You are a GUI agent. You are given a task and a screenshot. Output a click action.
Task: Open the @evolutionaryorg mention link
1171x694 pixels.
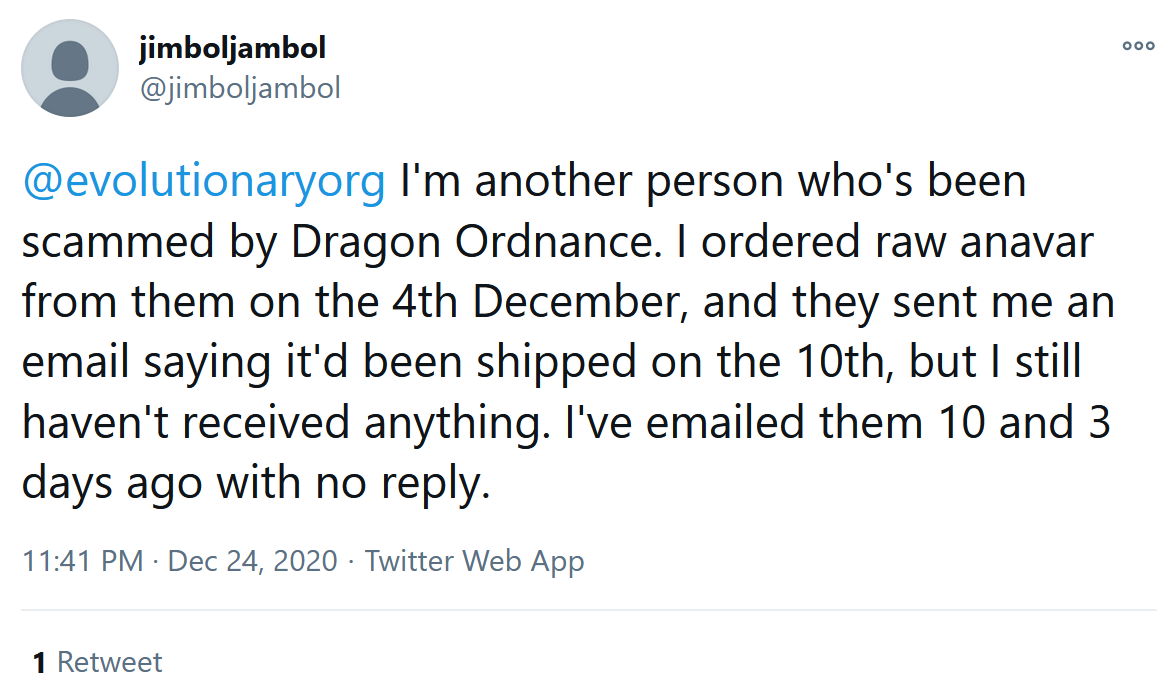(204, 183)
